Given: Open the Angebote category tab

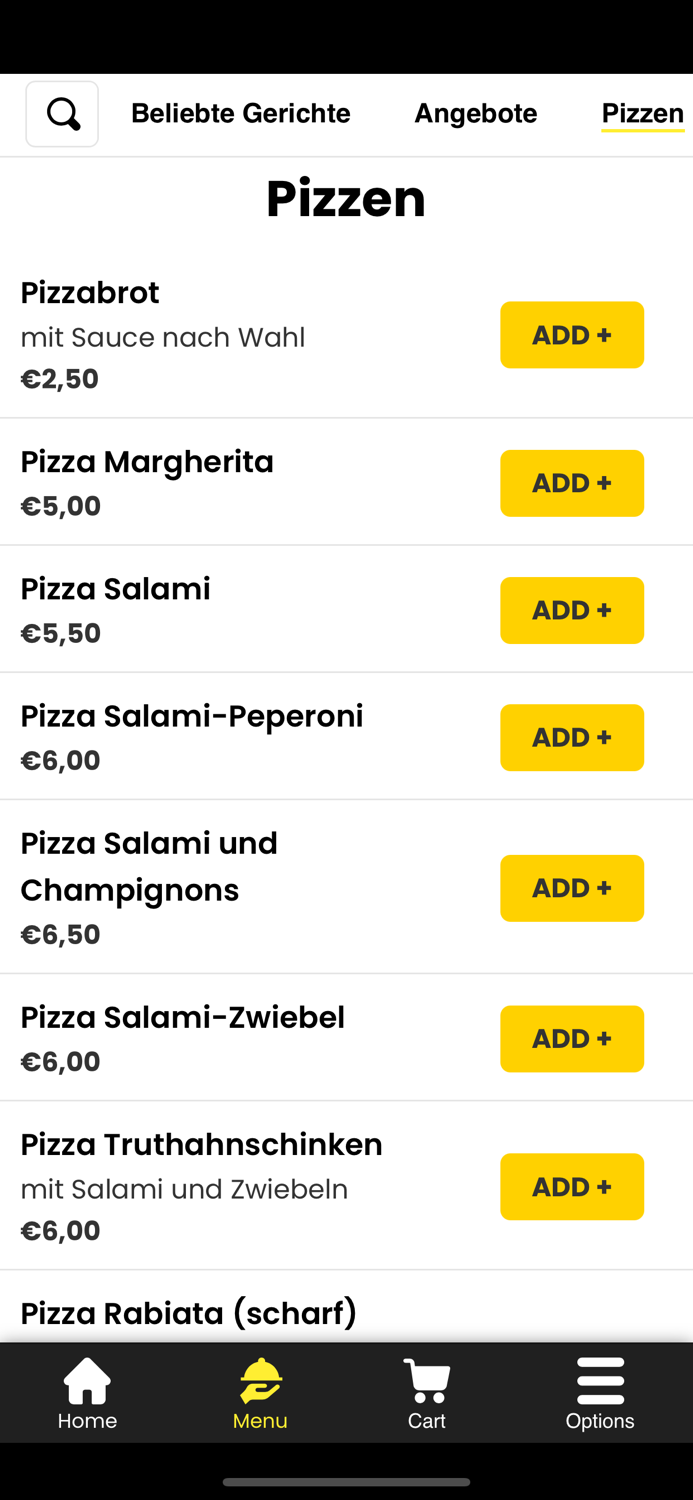Looking at the screenshot, I should (x=476, y=113).
